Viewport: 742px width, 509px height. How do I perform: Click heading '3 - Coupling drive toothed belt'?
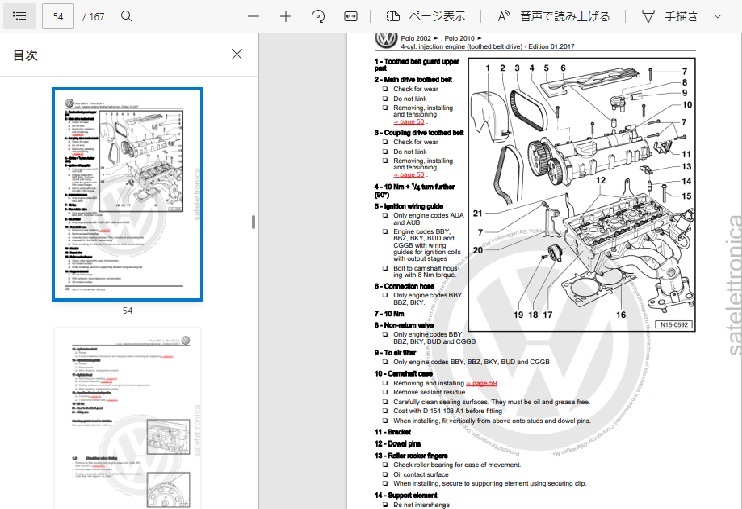tap(419, 132)
